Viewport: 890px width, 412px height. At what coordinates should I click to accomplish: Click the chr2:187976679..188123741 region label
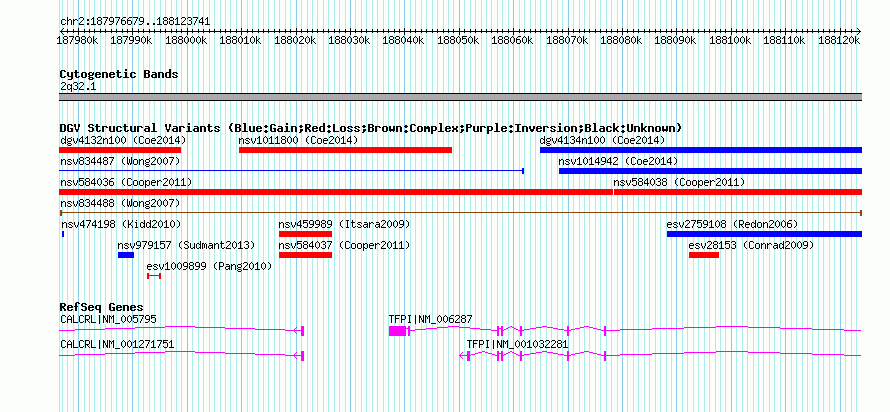135,22
